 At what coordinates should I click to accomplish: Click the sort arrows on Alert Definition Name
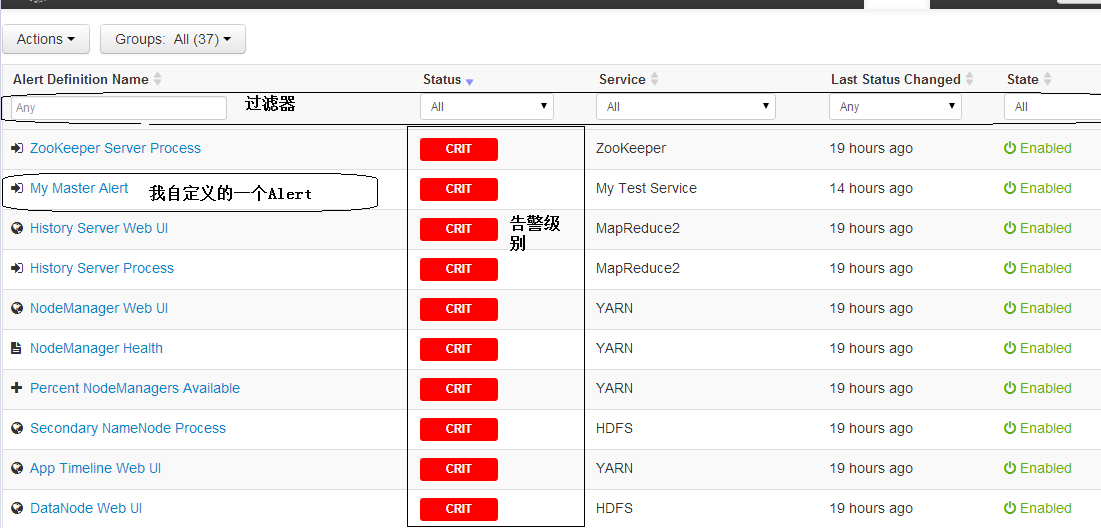point(157,79)
